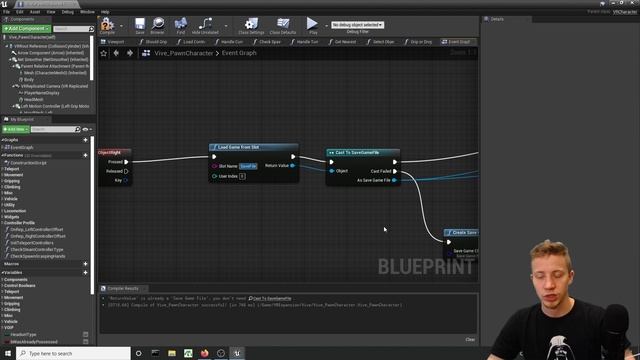The height and width of the screenshot is (360, 640).
Task: Add a new macro with the Macros plus
Action: coord(85,264)
